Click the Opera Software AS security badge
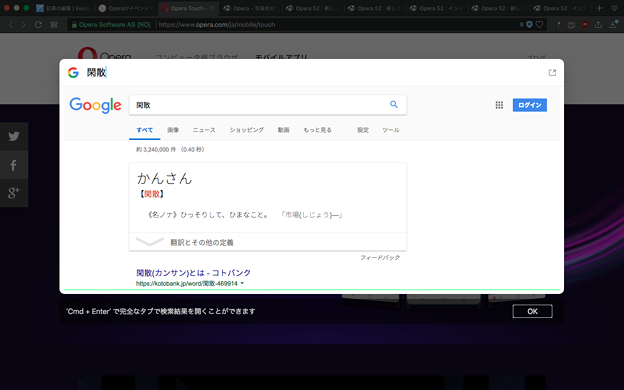Viewport: 624px width, 390px height. coord(111,25)
